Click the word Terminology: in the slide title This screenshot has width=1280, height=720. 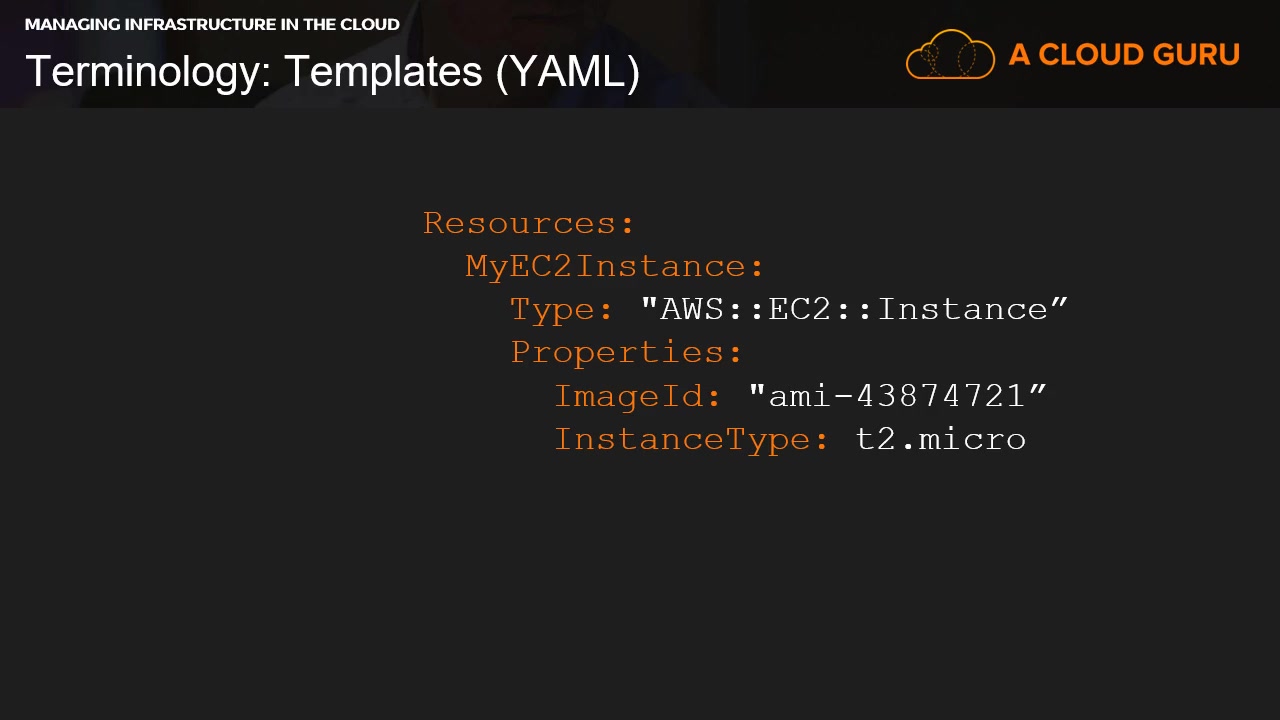[149, 72]
